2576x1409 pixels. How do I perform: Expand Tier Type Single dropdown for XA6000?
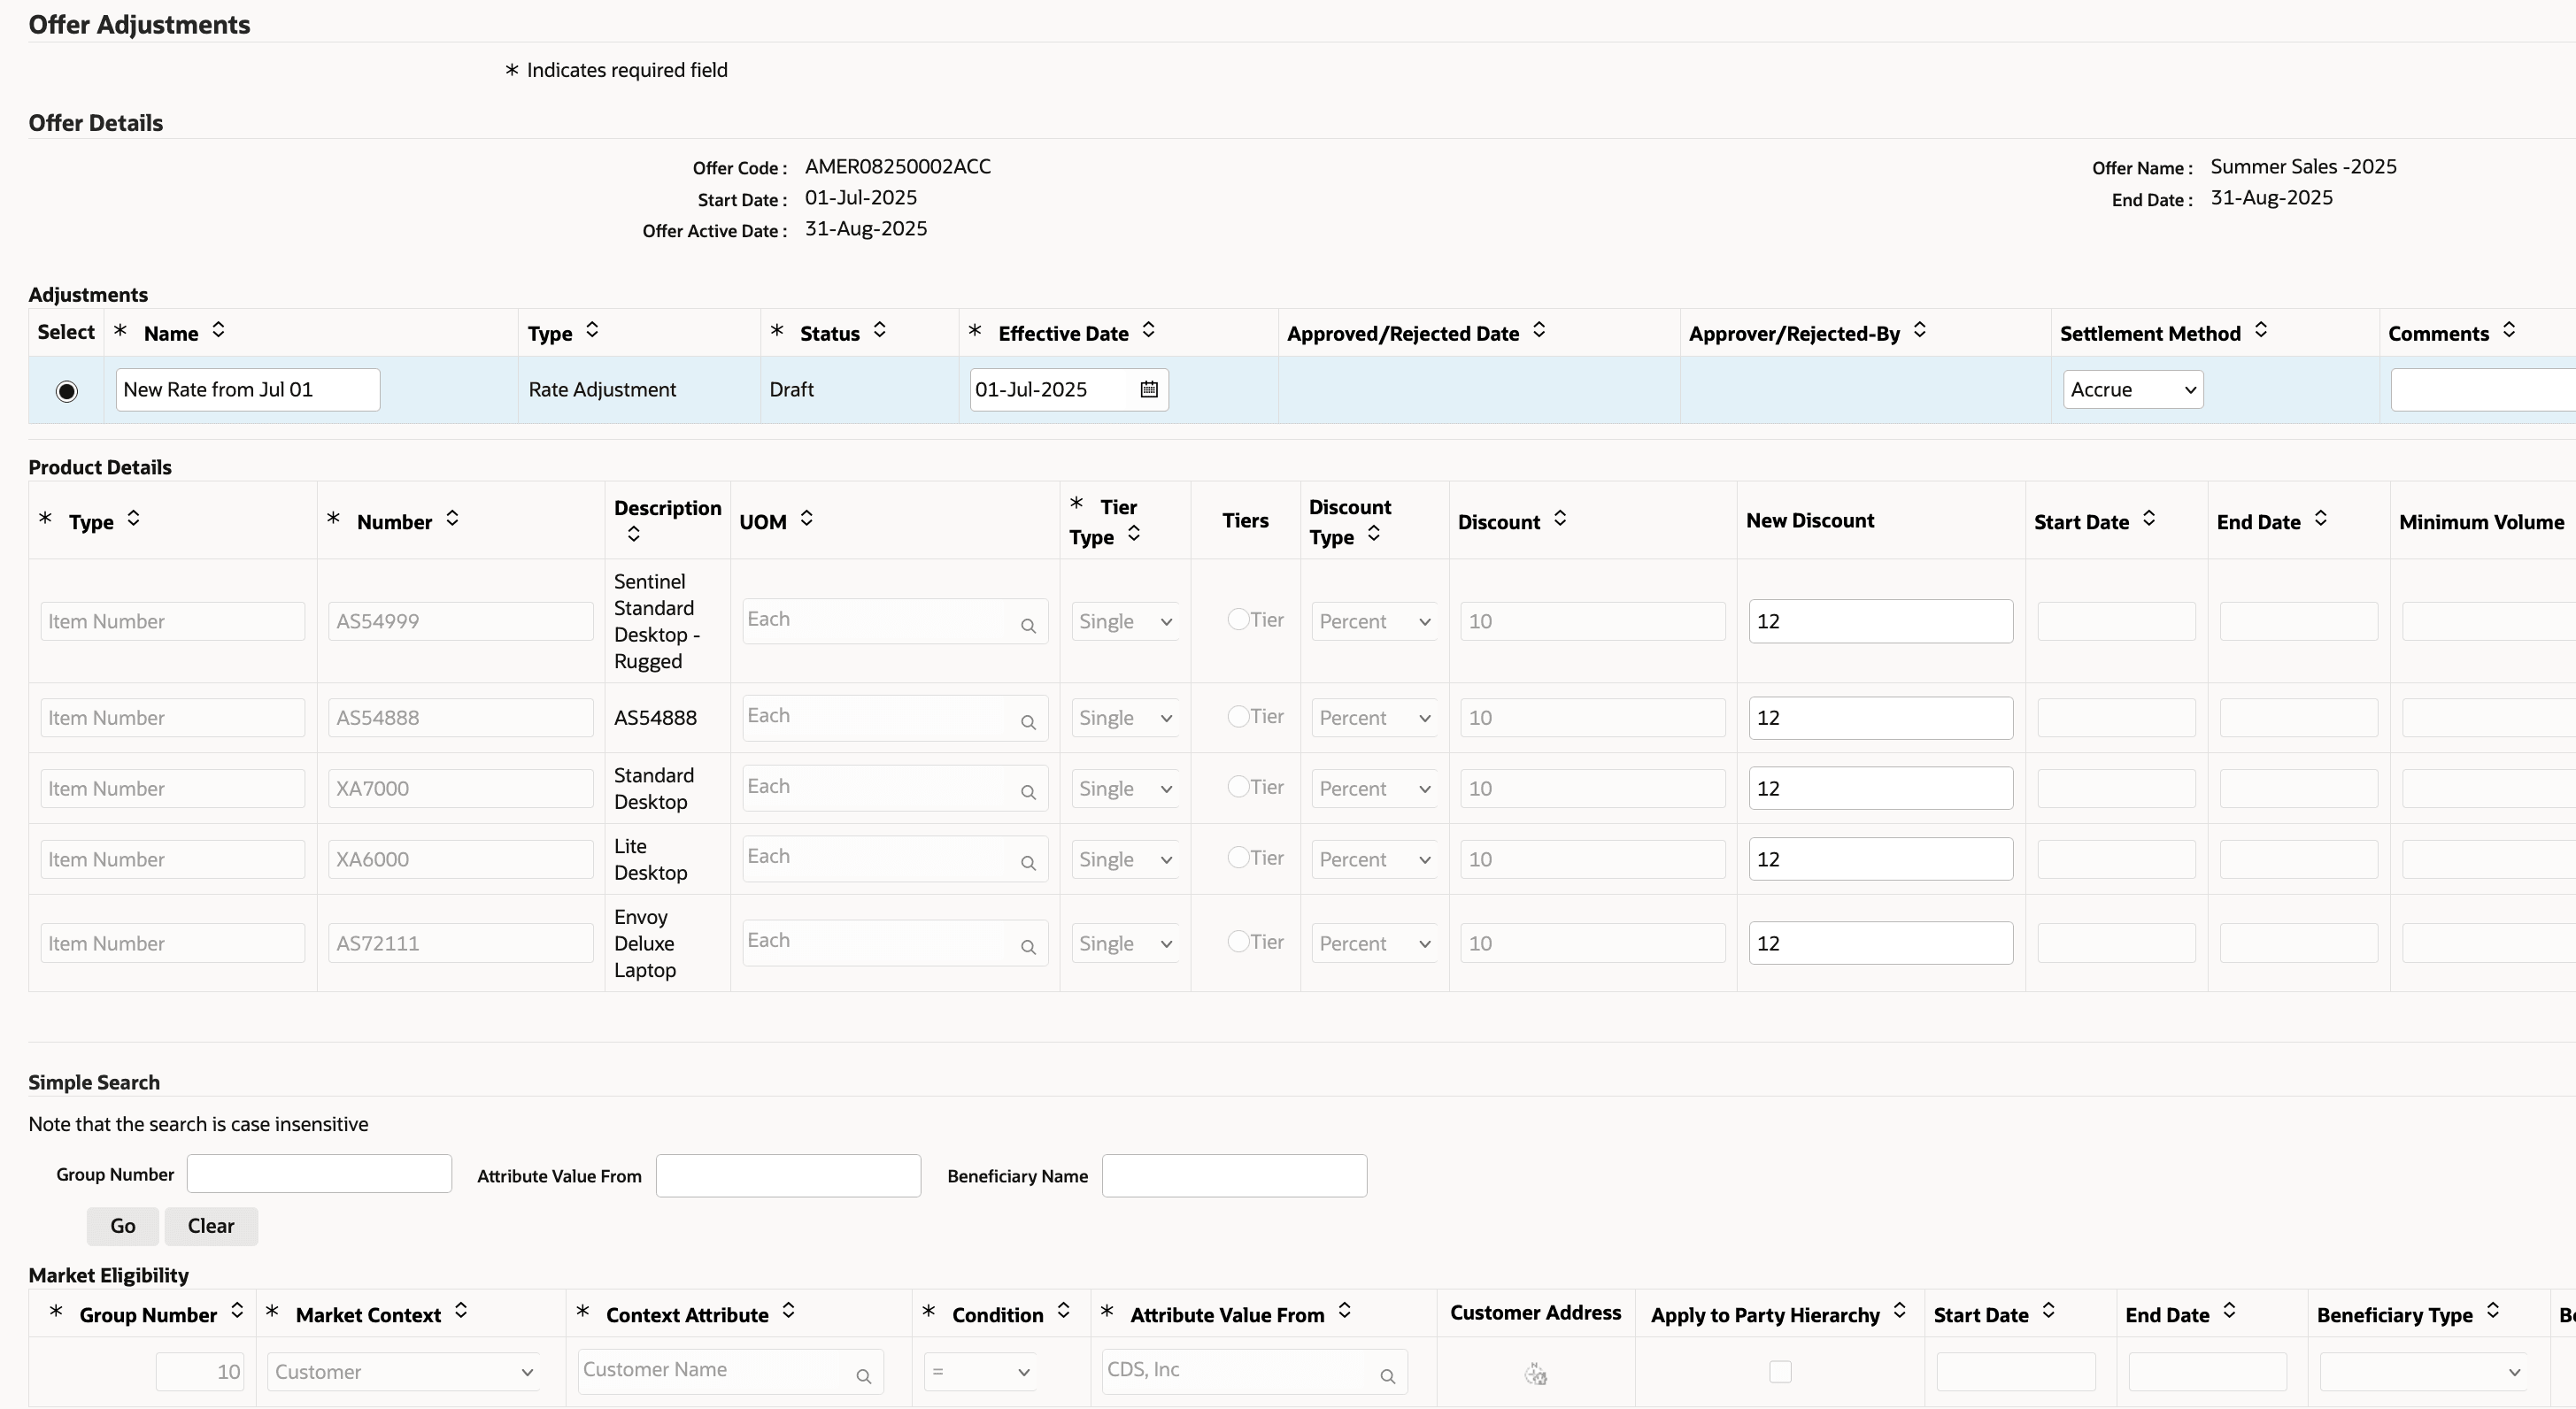click(1124, 860)
